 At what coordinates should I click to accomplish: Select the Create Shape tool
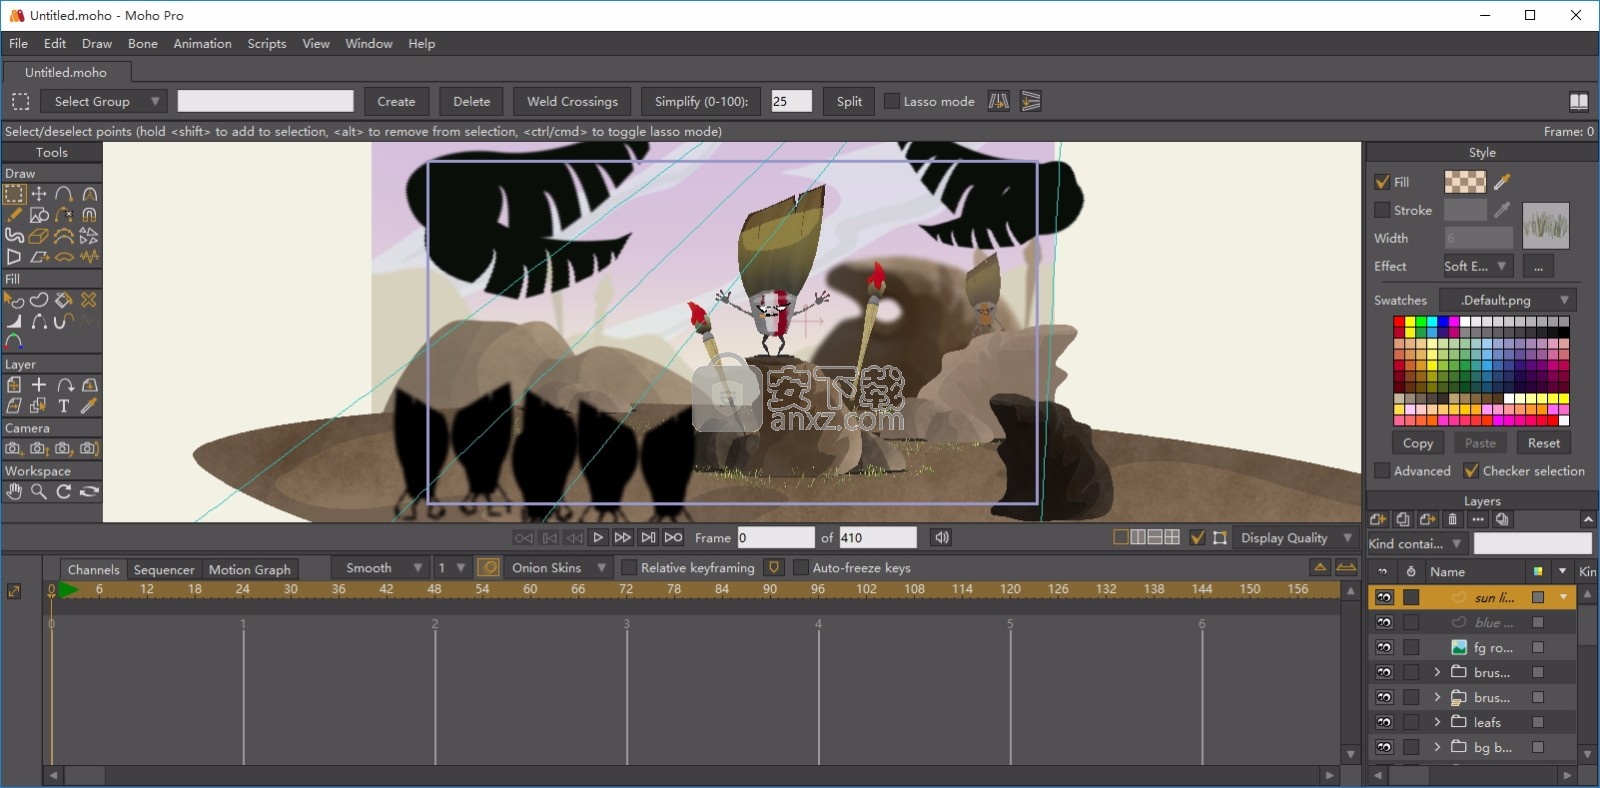point(39,300)
